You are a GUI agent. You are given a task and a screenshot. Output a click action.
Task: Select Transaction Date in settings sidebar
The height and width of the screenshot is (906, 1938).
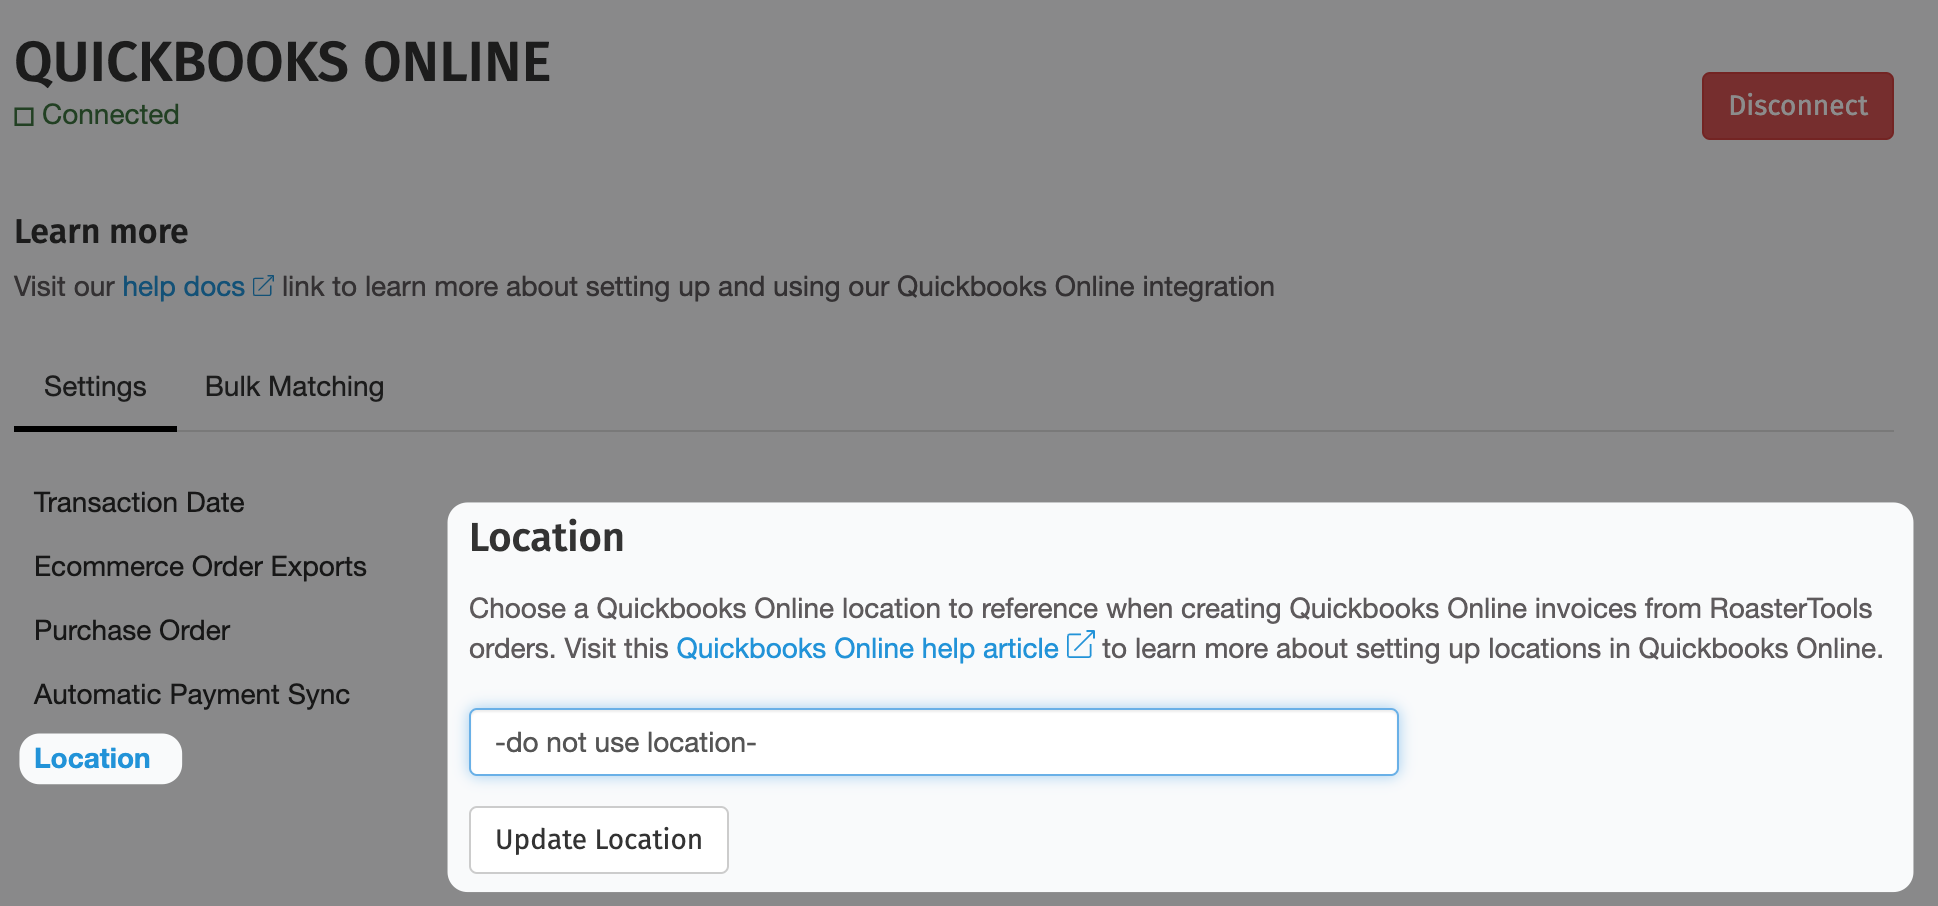click(139, 502)
